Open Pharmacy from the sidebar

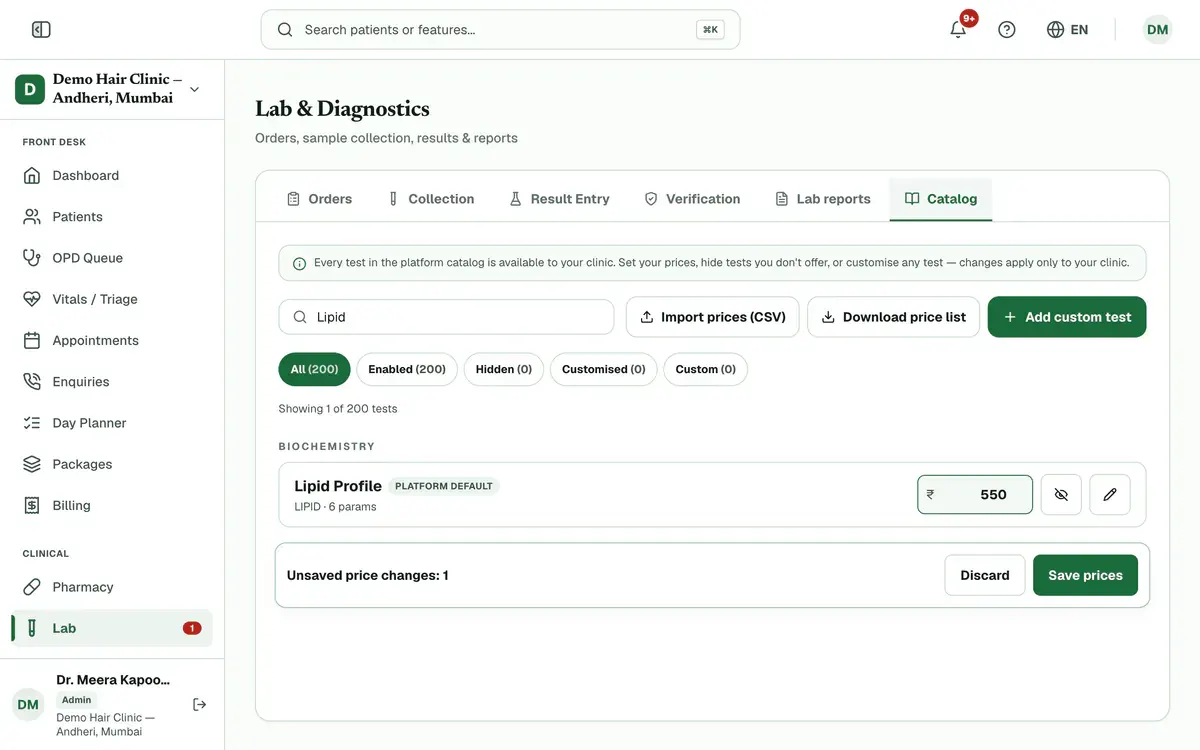112,587
